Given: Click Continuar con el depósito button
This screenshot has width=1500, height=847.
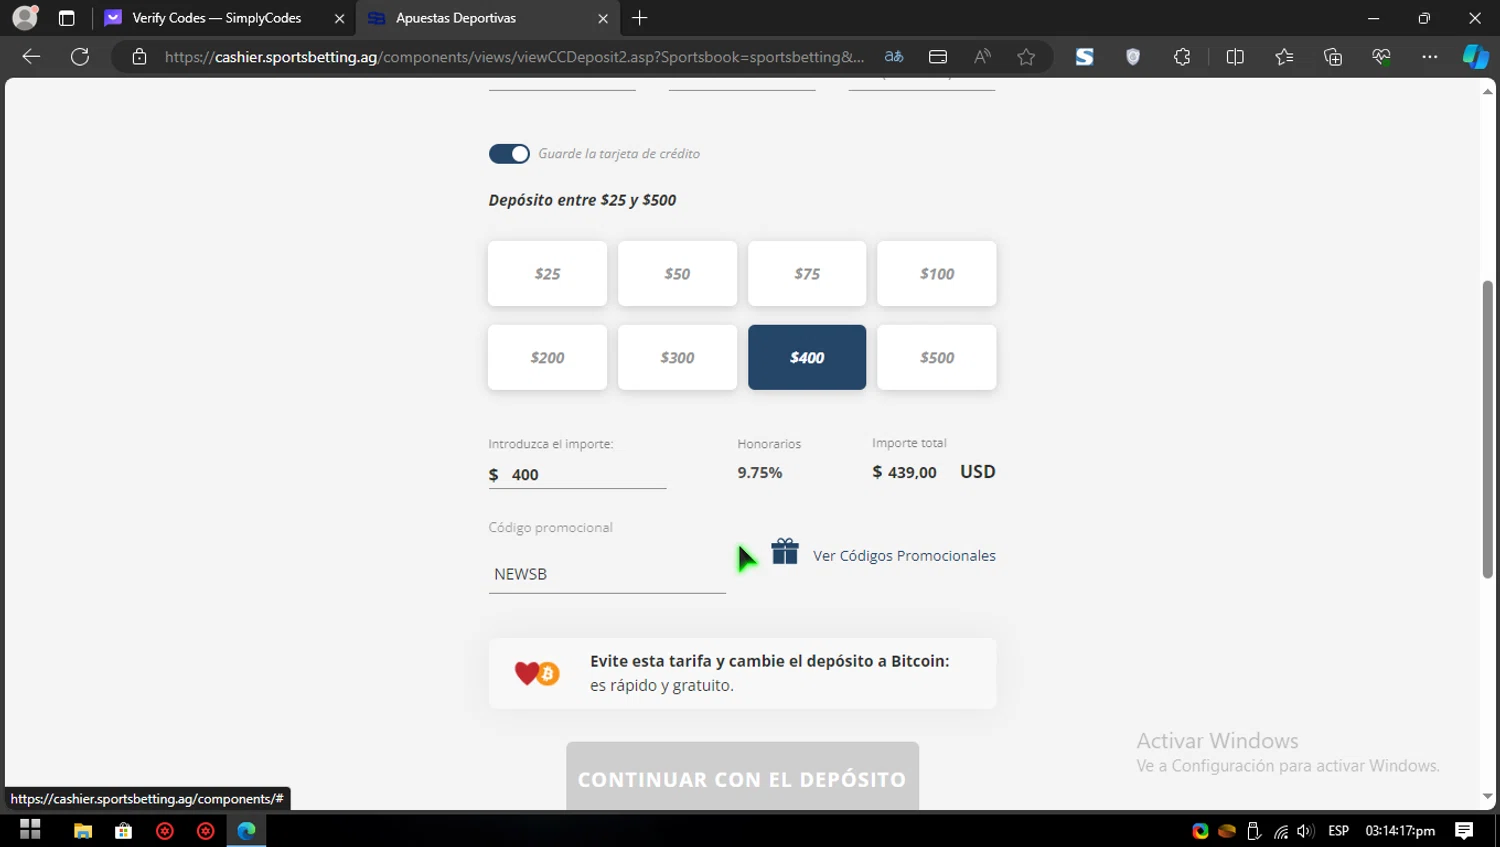Looking at the screenshot, I should 742,777.
